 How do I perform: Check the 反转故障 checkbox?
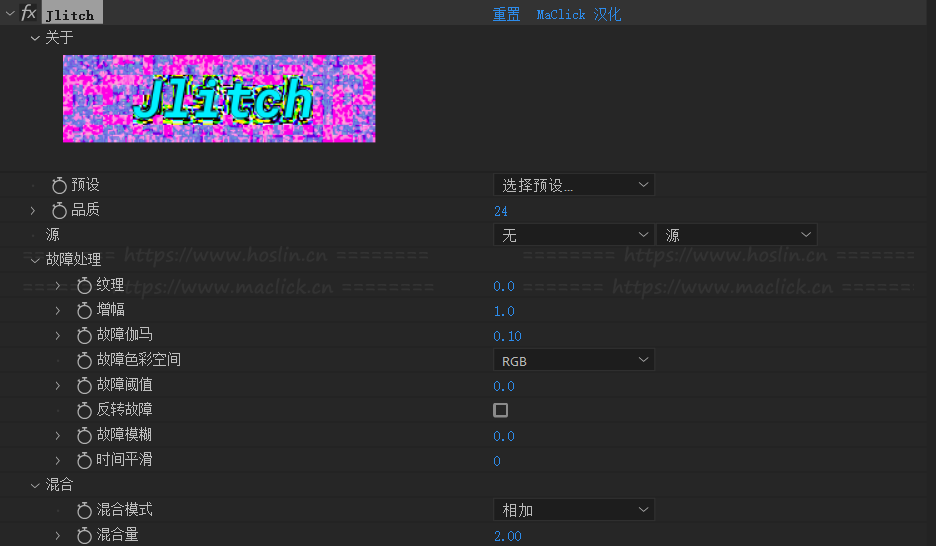tap(501, 410)
